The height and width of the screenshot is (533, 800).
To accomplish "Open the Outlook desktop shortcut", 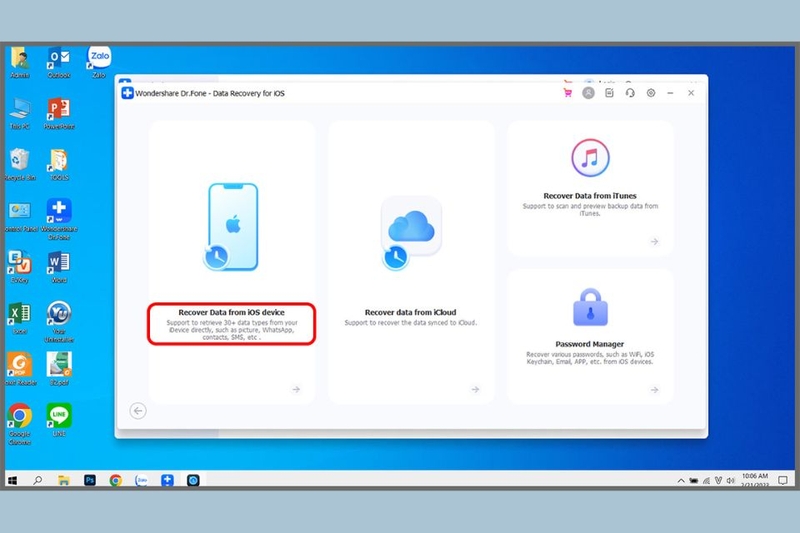I will [x=59, y=62].
